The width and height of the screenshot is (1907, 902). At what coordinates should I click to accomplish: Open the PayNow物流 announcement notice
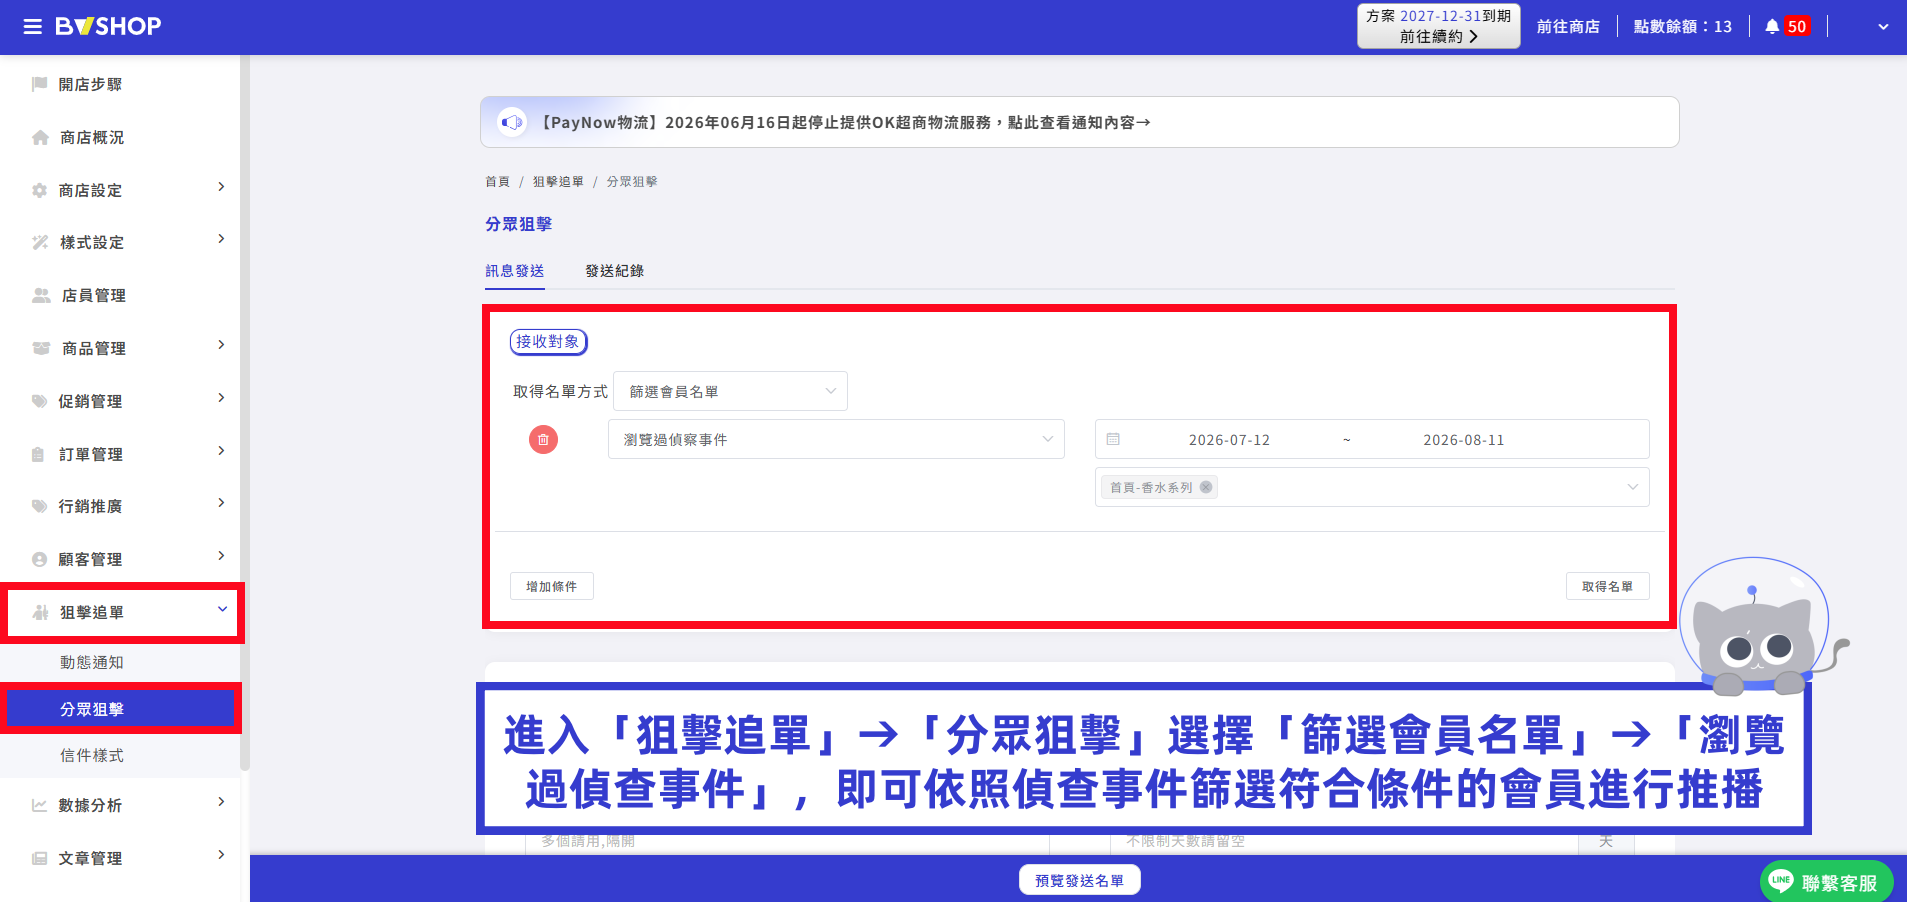point(1080,122)
